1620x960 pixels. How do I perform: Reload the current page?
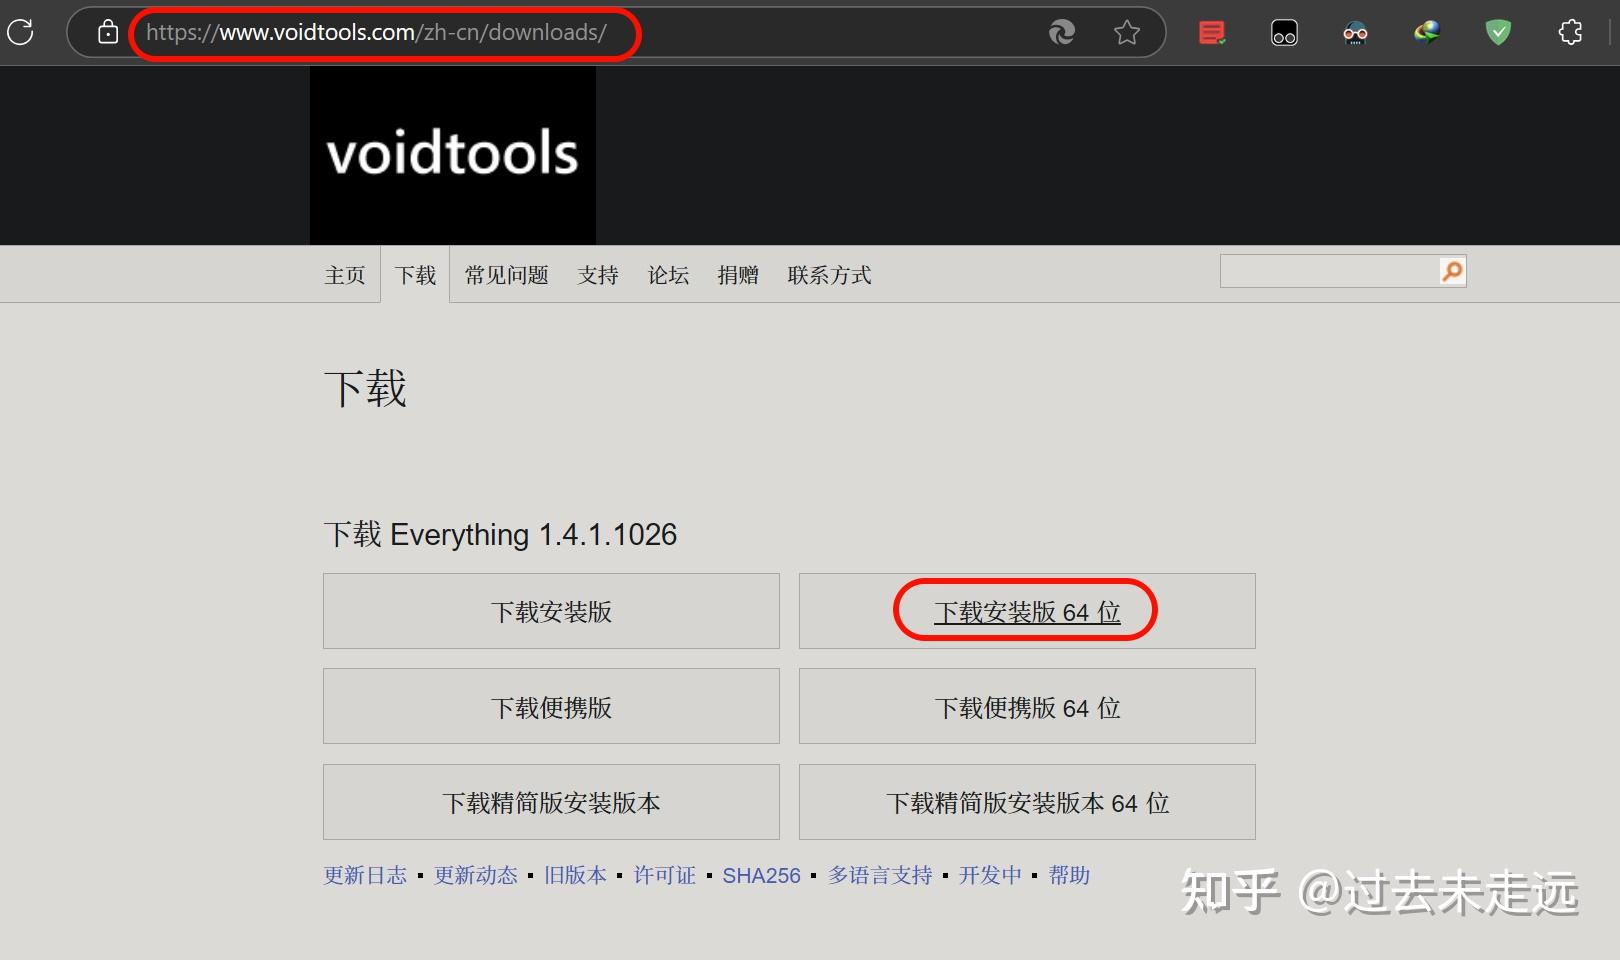[x=20, y=32]
